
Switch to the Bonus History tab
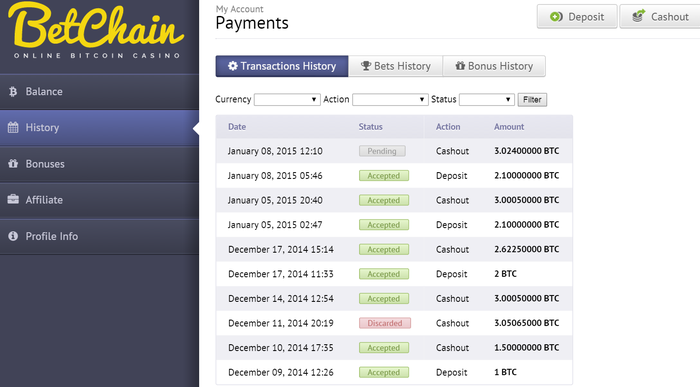[x=494, y=66]
